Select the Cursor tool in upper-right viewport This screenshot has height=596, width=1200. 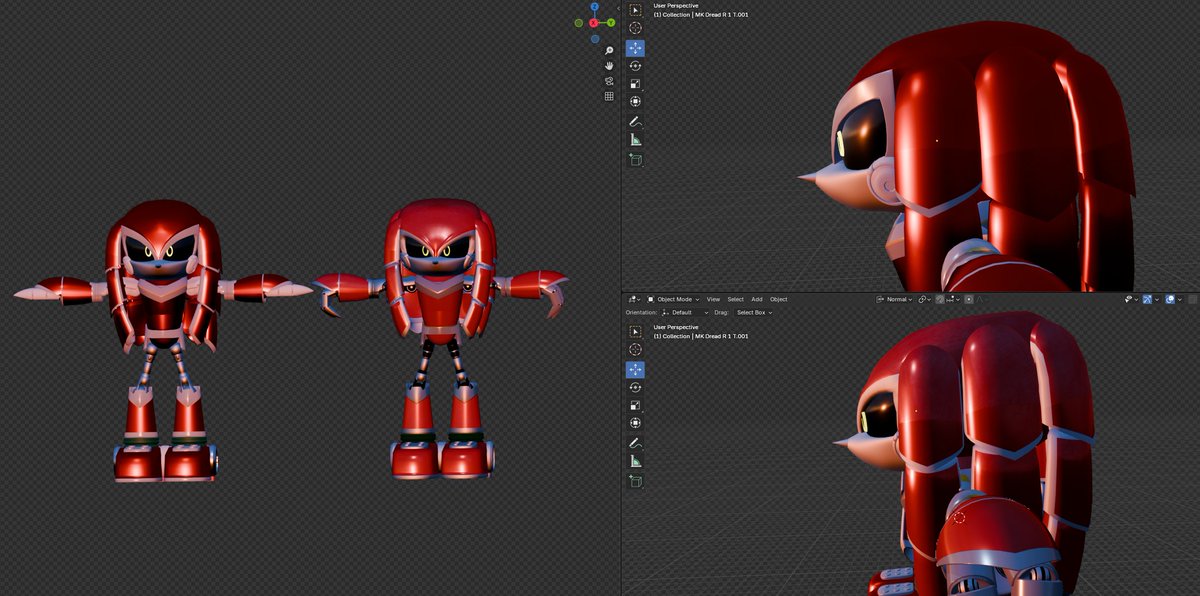pos(635,28)
